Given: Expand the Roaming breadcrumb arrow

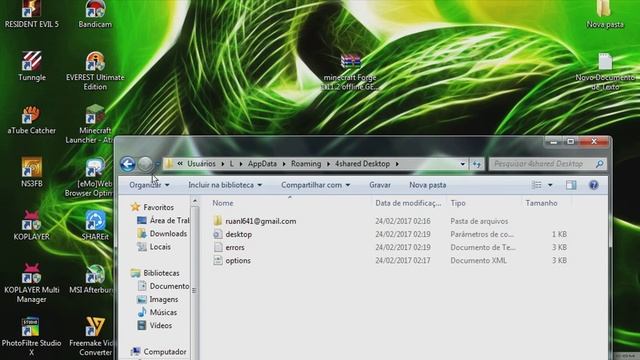Looking at the screenshot, I should pyautogui.click(x=328, y=164).
